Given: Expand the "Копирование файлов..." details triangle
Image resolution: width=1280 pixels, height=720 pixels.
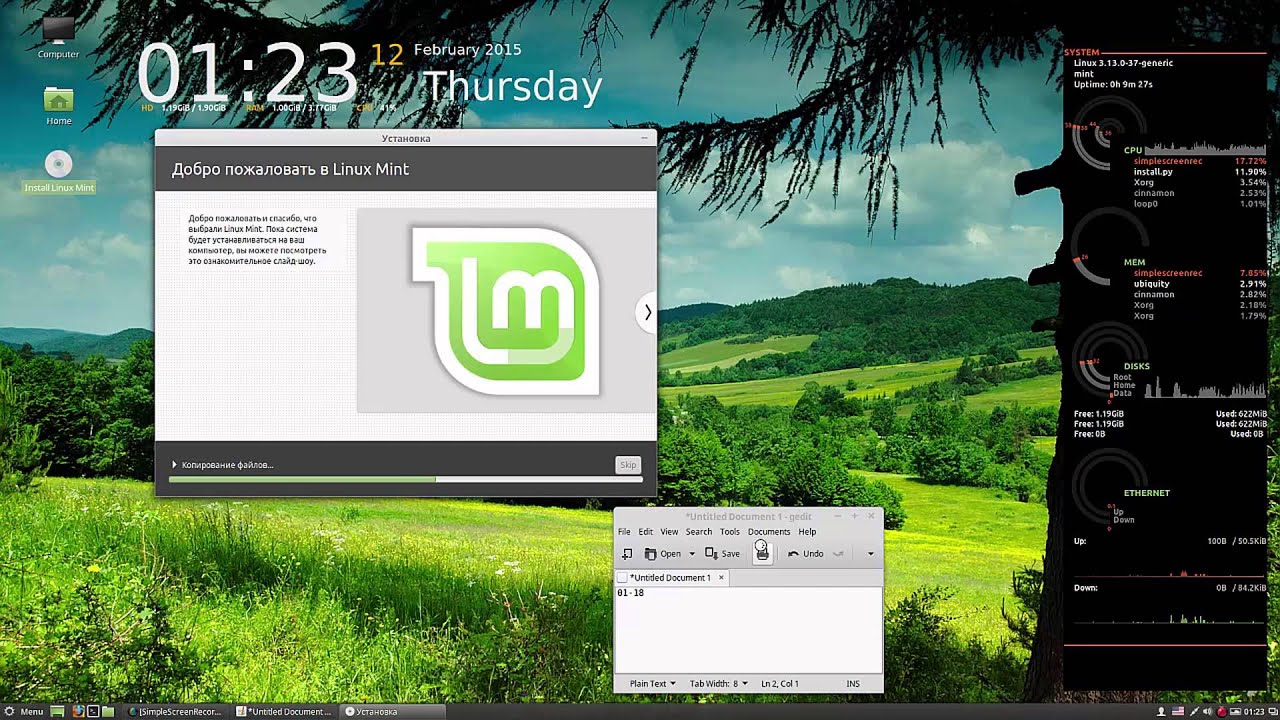Looking at the screenshot, I should (174, 465).
